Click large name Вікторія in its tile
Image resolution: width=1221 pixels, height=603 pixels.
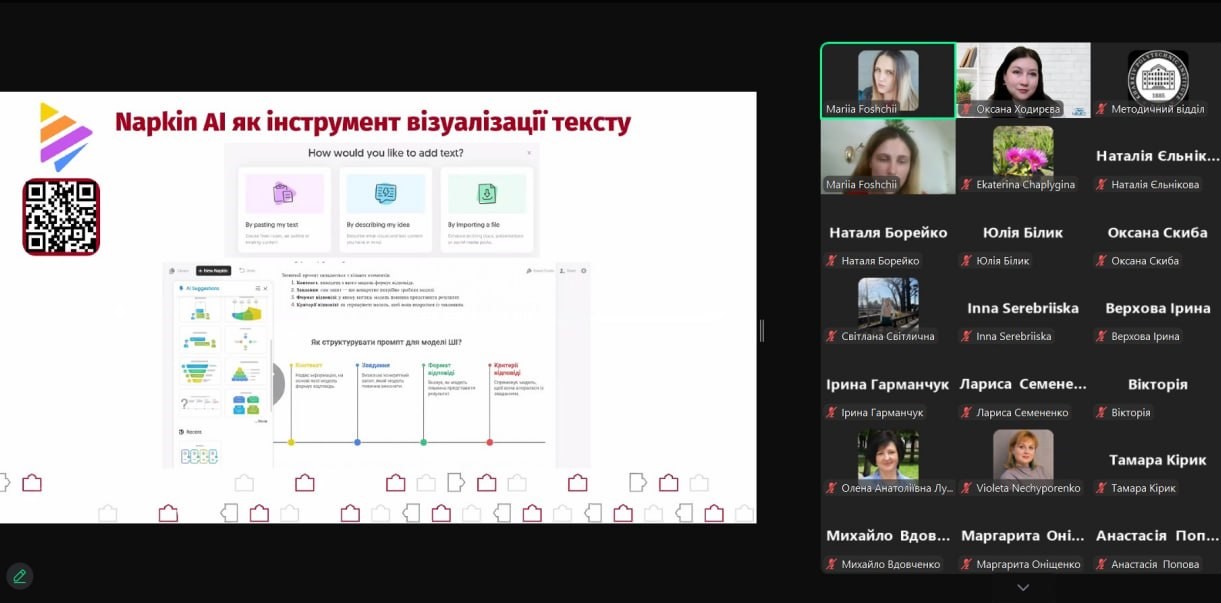(x=1158, y=384)
